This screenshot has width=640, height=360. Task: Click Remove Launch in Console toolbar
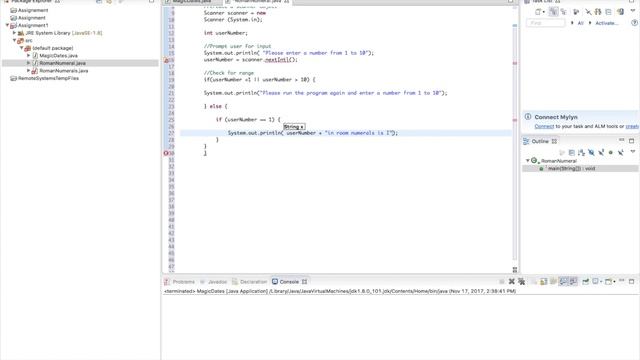511,282
